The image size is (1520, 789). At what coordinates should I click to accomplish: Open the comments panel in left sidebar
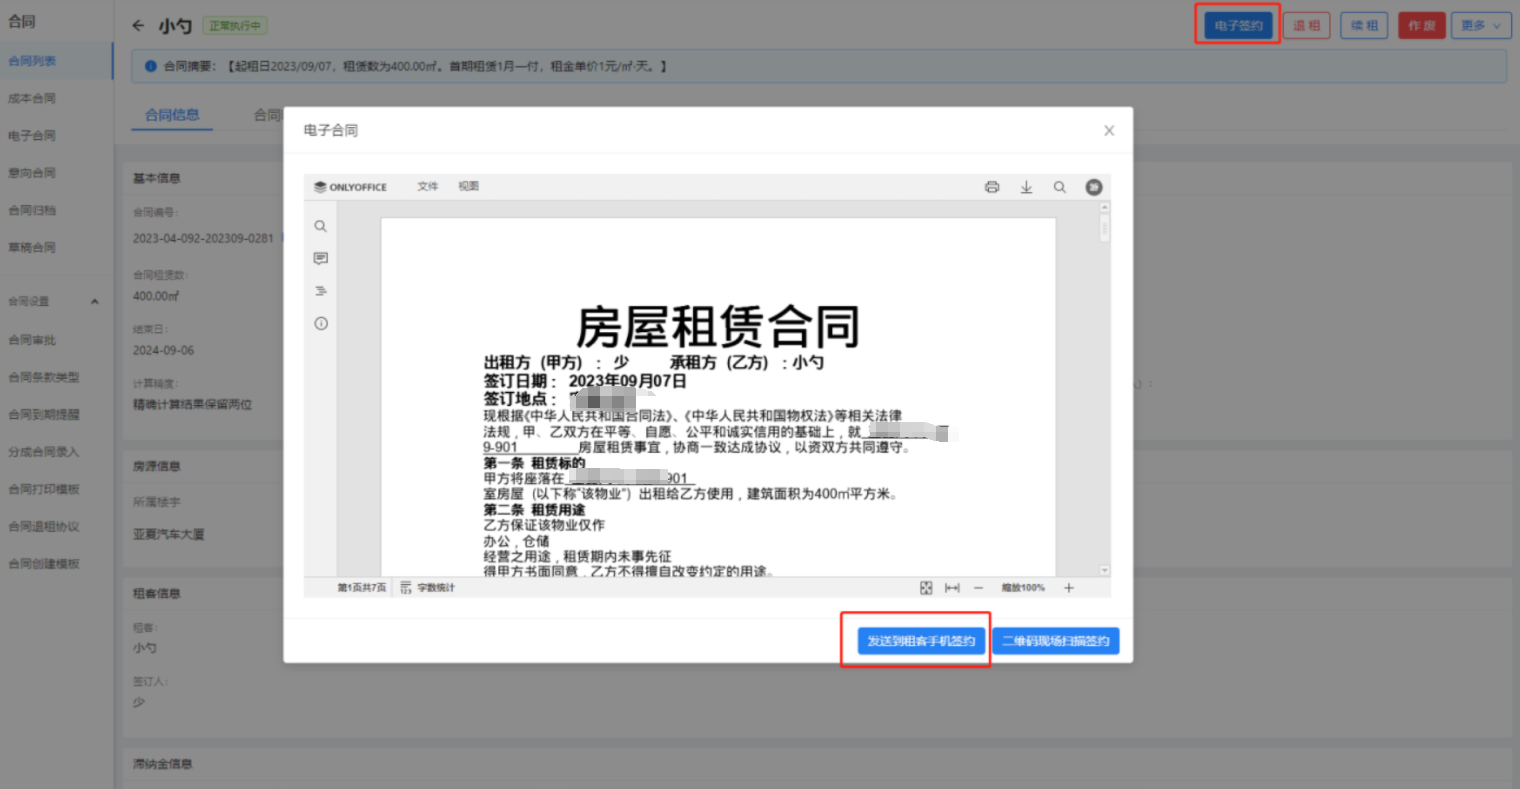(321, 259)
